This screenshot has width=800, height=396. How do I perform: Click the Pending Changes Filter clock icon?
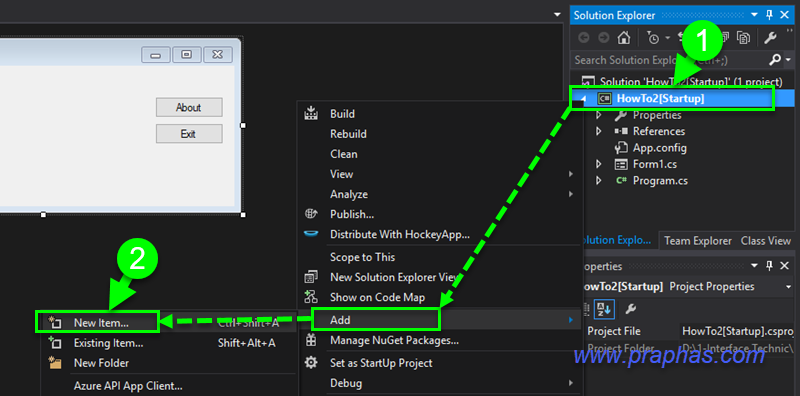pos(653,38)
